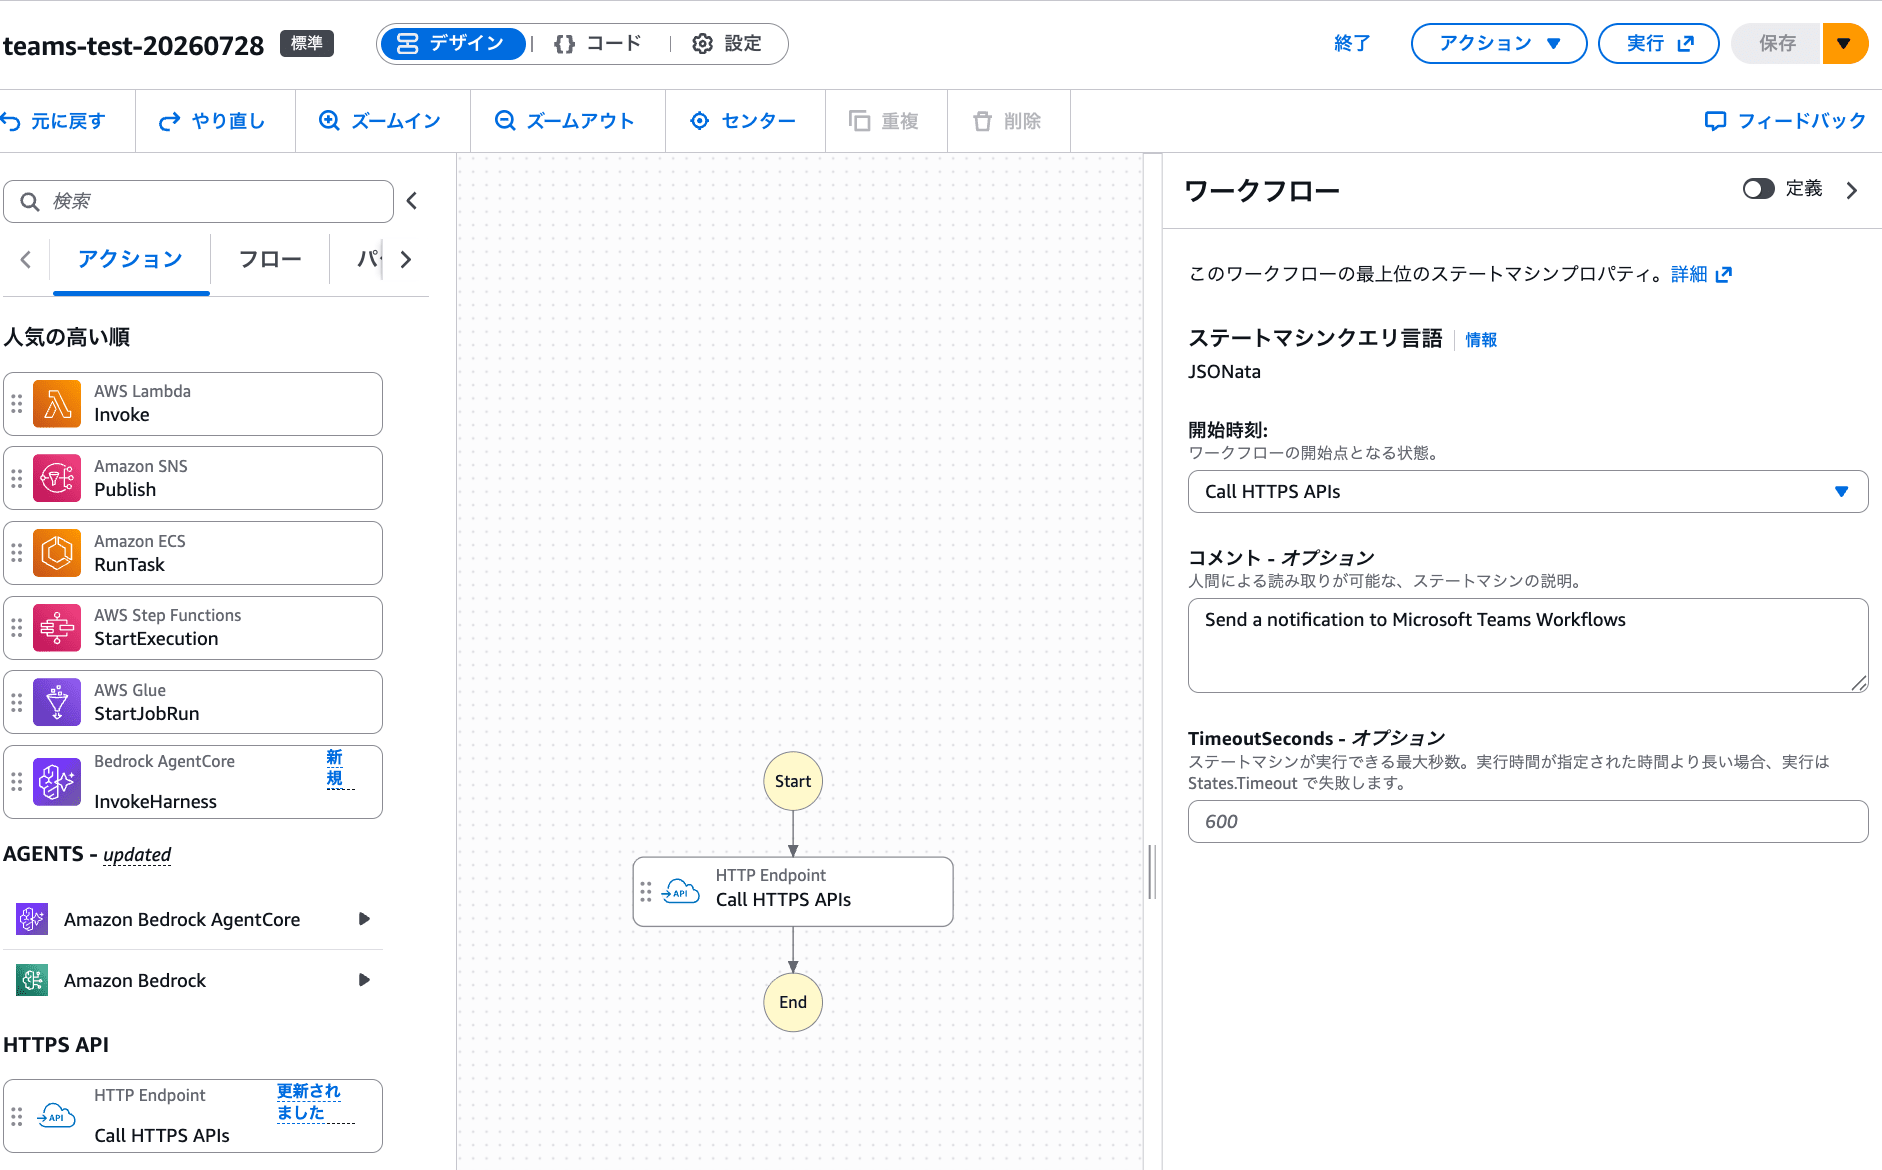Image resolution: width=1882 pixels, height=1170 pixels.
Task: Redo with the やり直し button
Action: point(213,121)
